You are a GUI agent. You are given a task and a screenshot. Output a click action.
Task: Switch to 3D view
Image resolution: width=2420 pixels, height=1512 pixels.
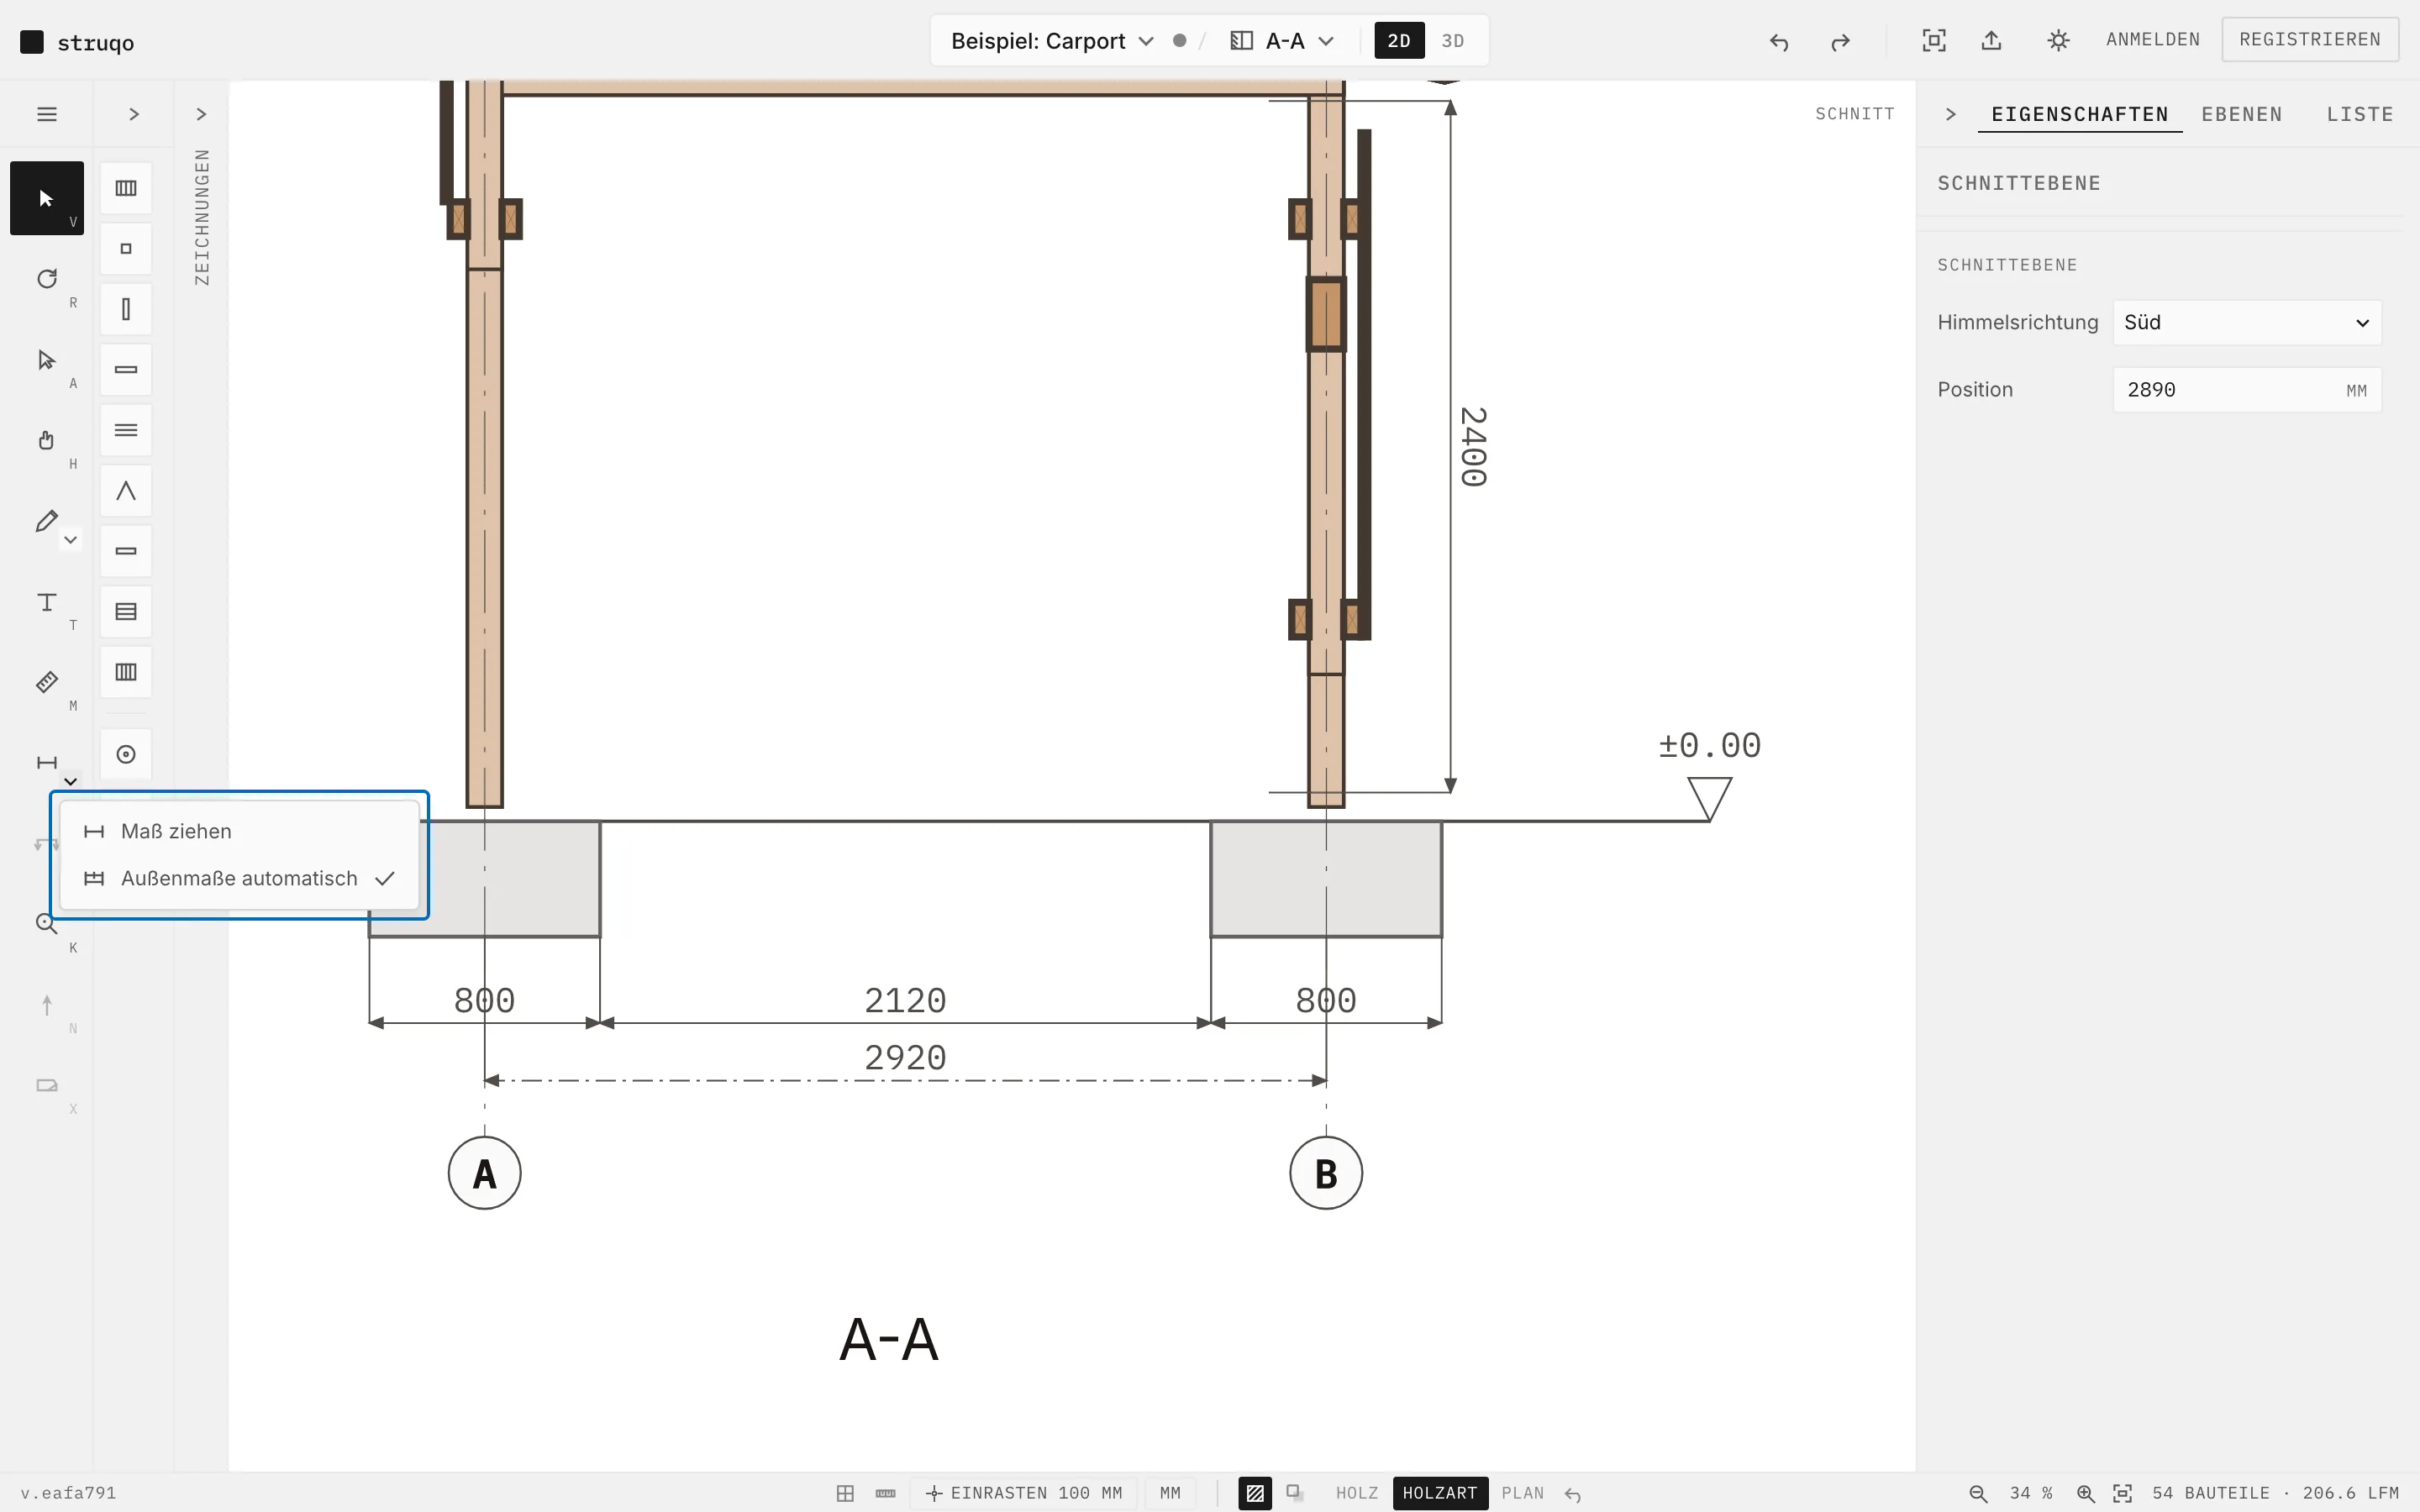(1453, 40)
